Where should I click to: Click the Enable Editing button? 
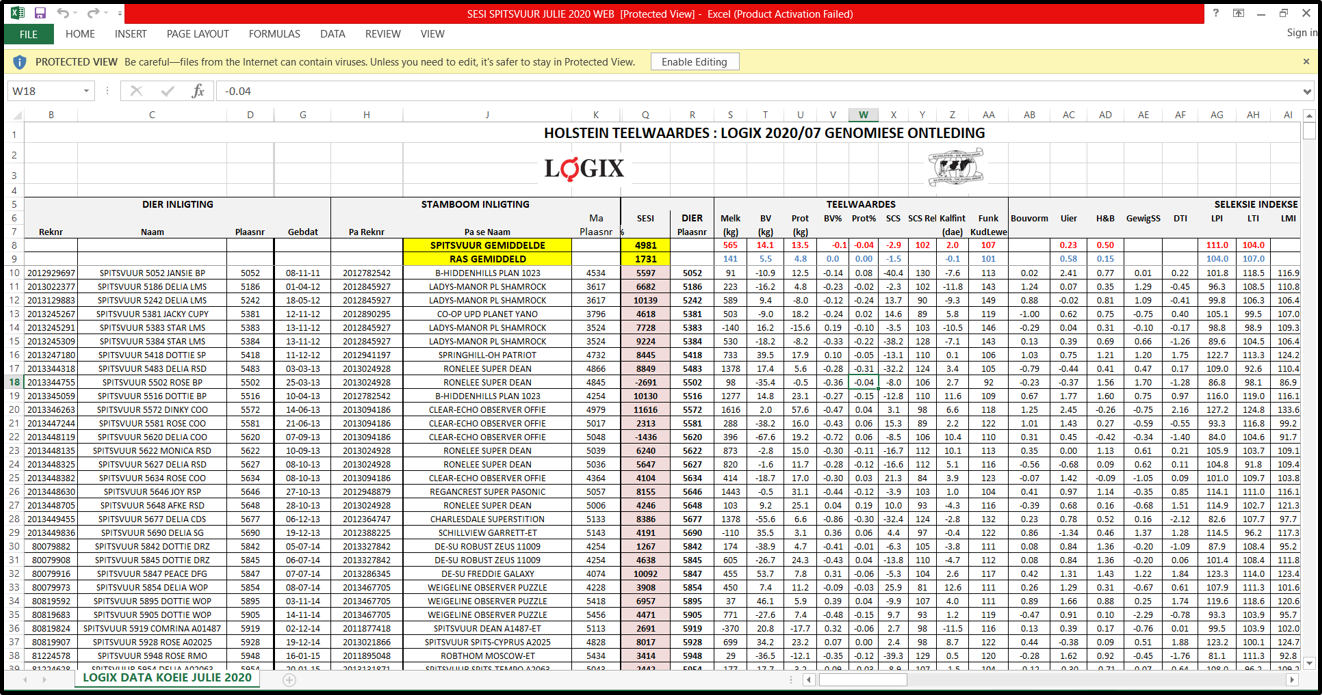pos(694,62)
